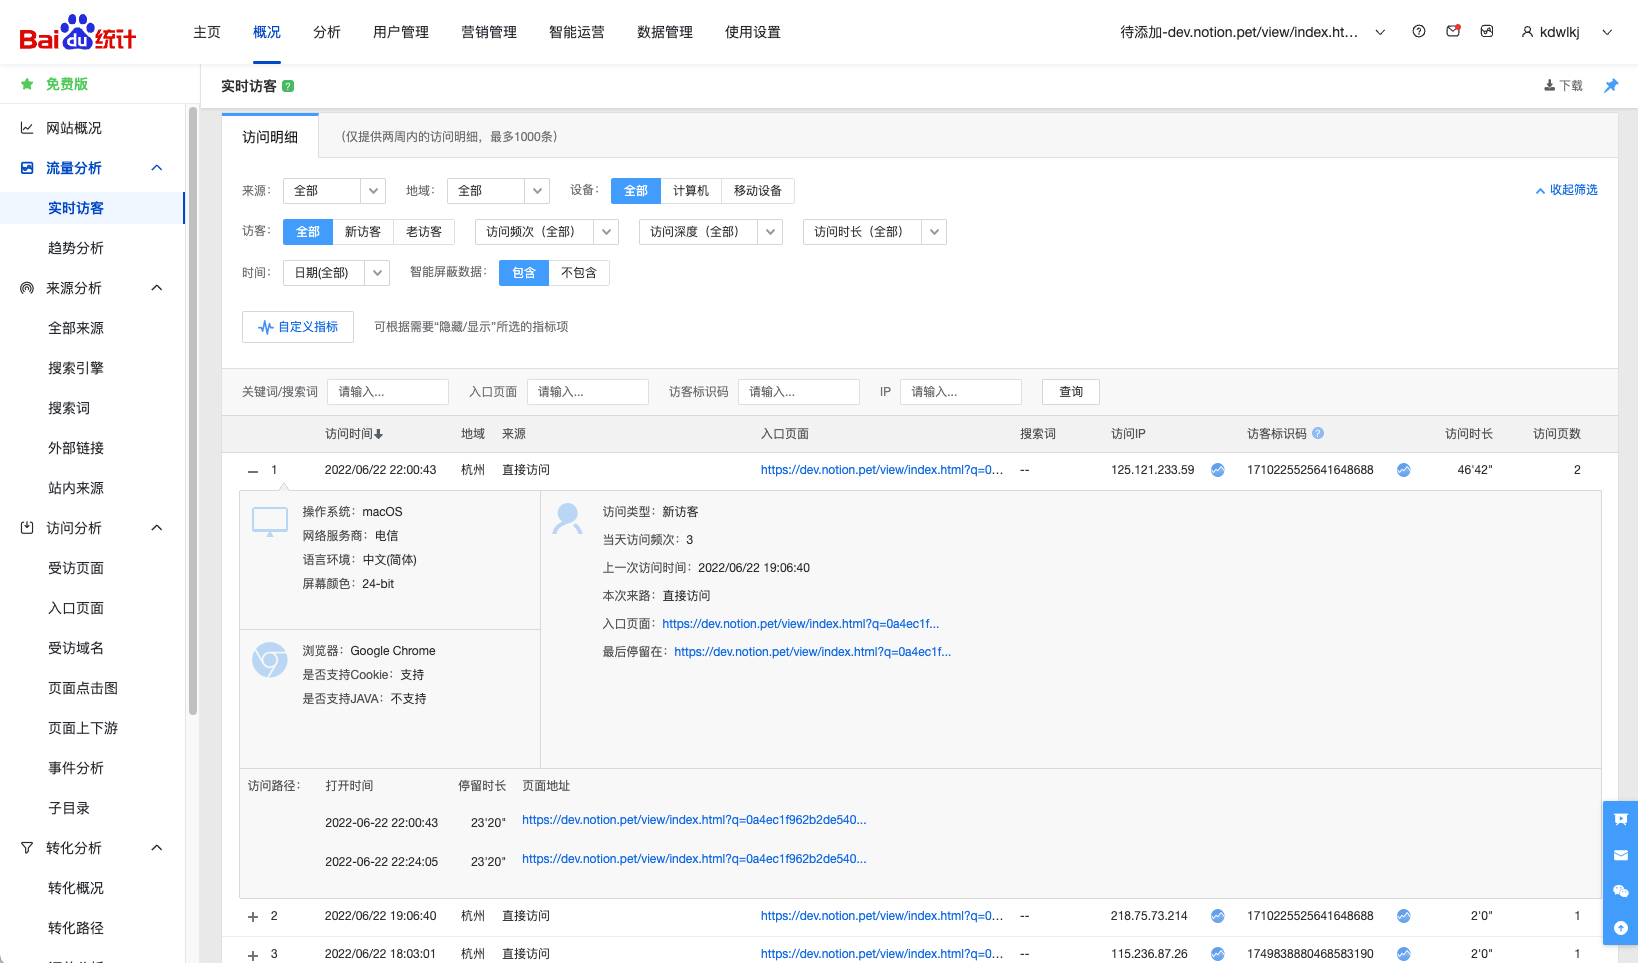Click the user profile icon beside kdwlkj

1527,32
